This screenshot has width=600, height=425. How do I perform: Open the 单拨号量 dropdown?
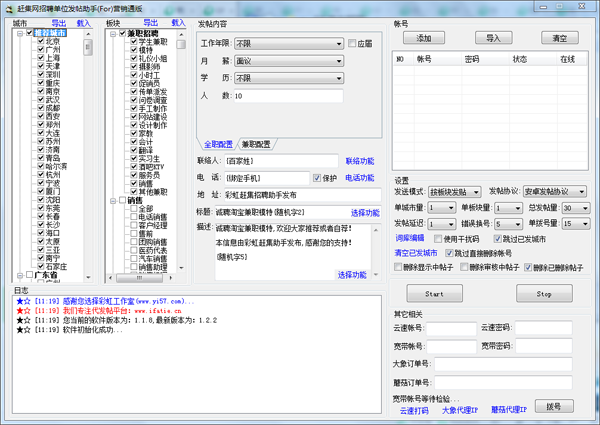coord(576,224)
